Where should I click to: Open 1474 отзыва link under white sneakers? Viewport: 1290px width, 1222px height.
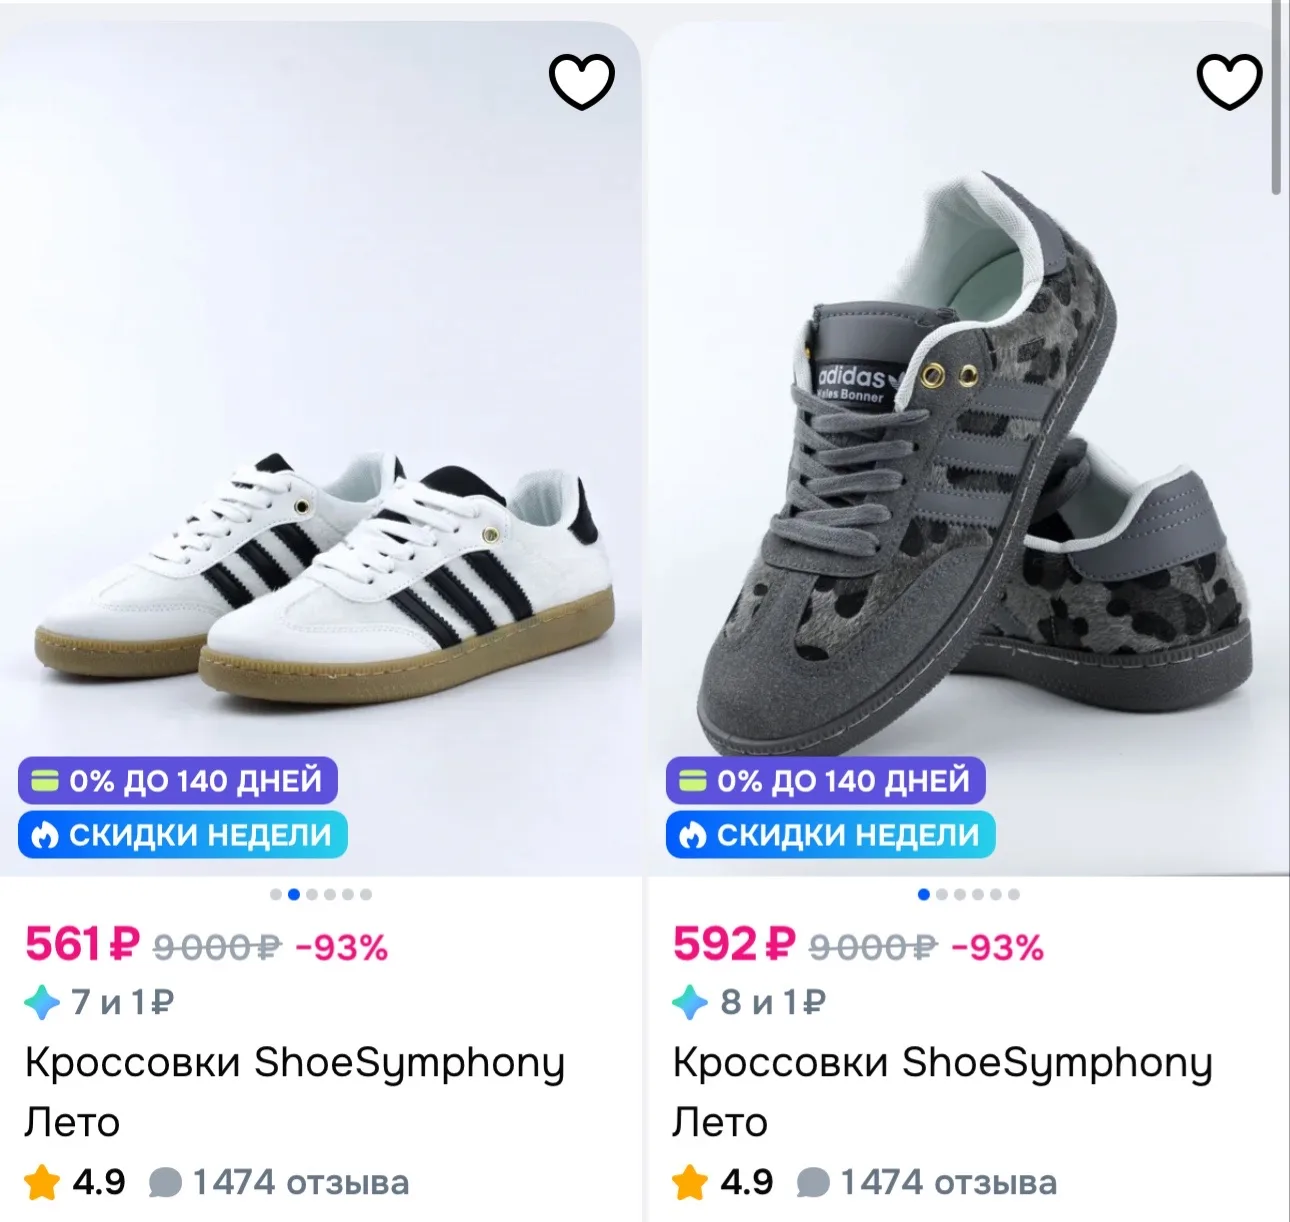[x=300, y=1182]
